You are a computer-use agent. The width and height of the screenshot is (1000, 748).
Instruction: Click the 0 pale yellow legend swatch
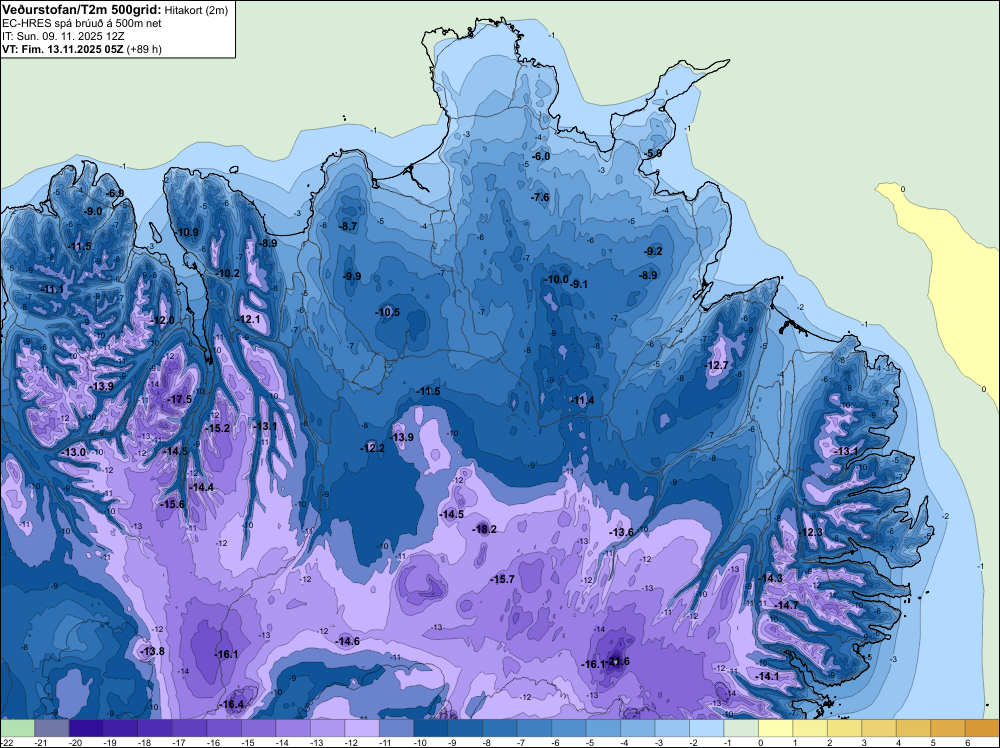(775, 728)
